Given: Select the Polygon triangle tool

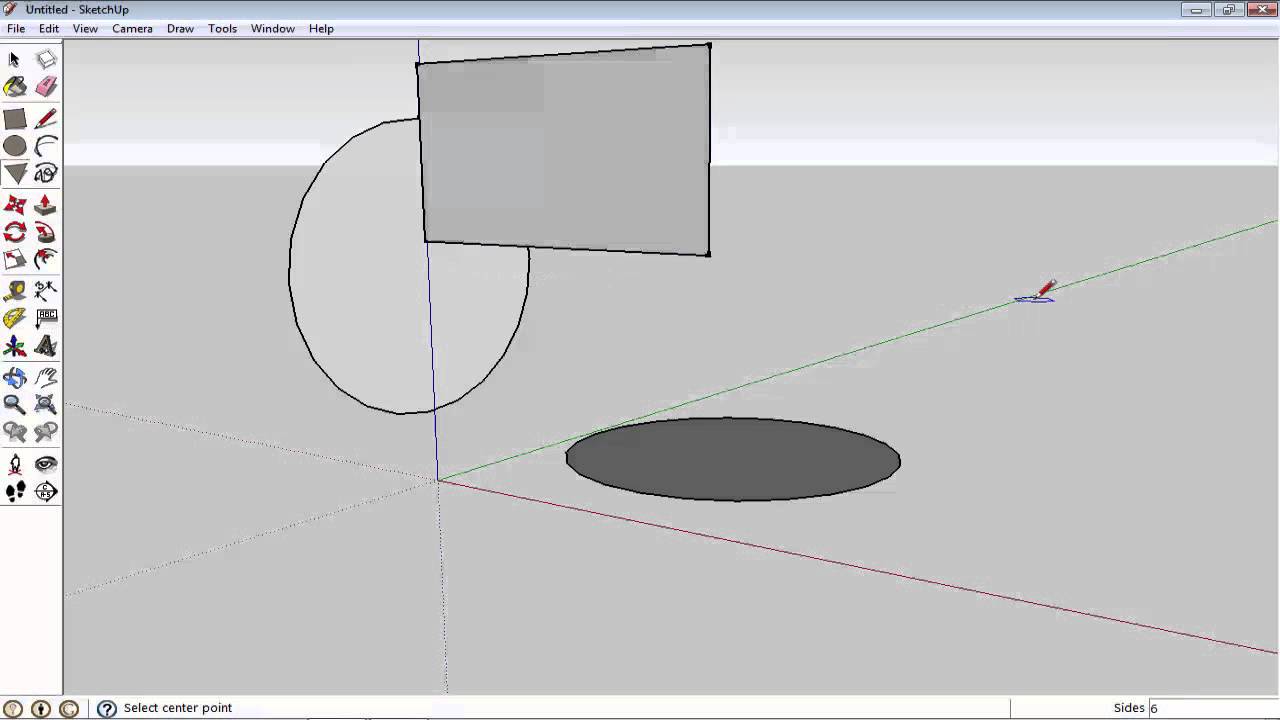Looking at the screenshot, I should point(15,174).
